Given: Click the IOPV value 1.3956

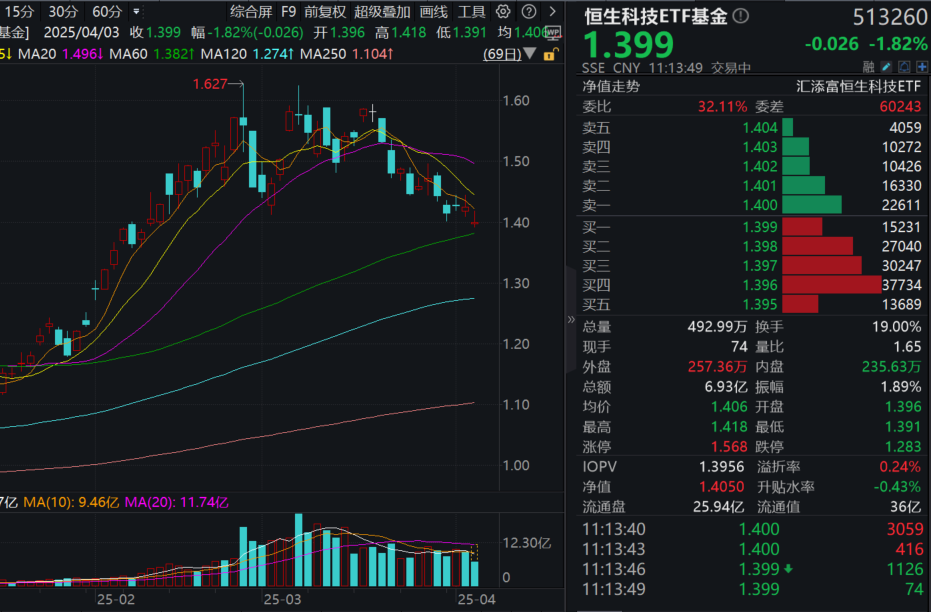Looking at the screenshot, I should click(x=721, y=467).
